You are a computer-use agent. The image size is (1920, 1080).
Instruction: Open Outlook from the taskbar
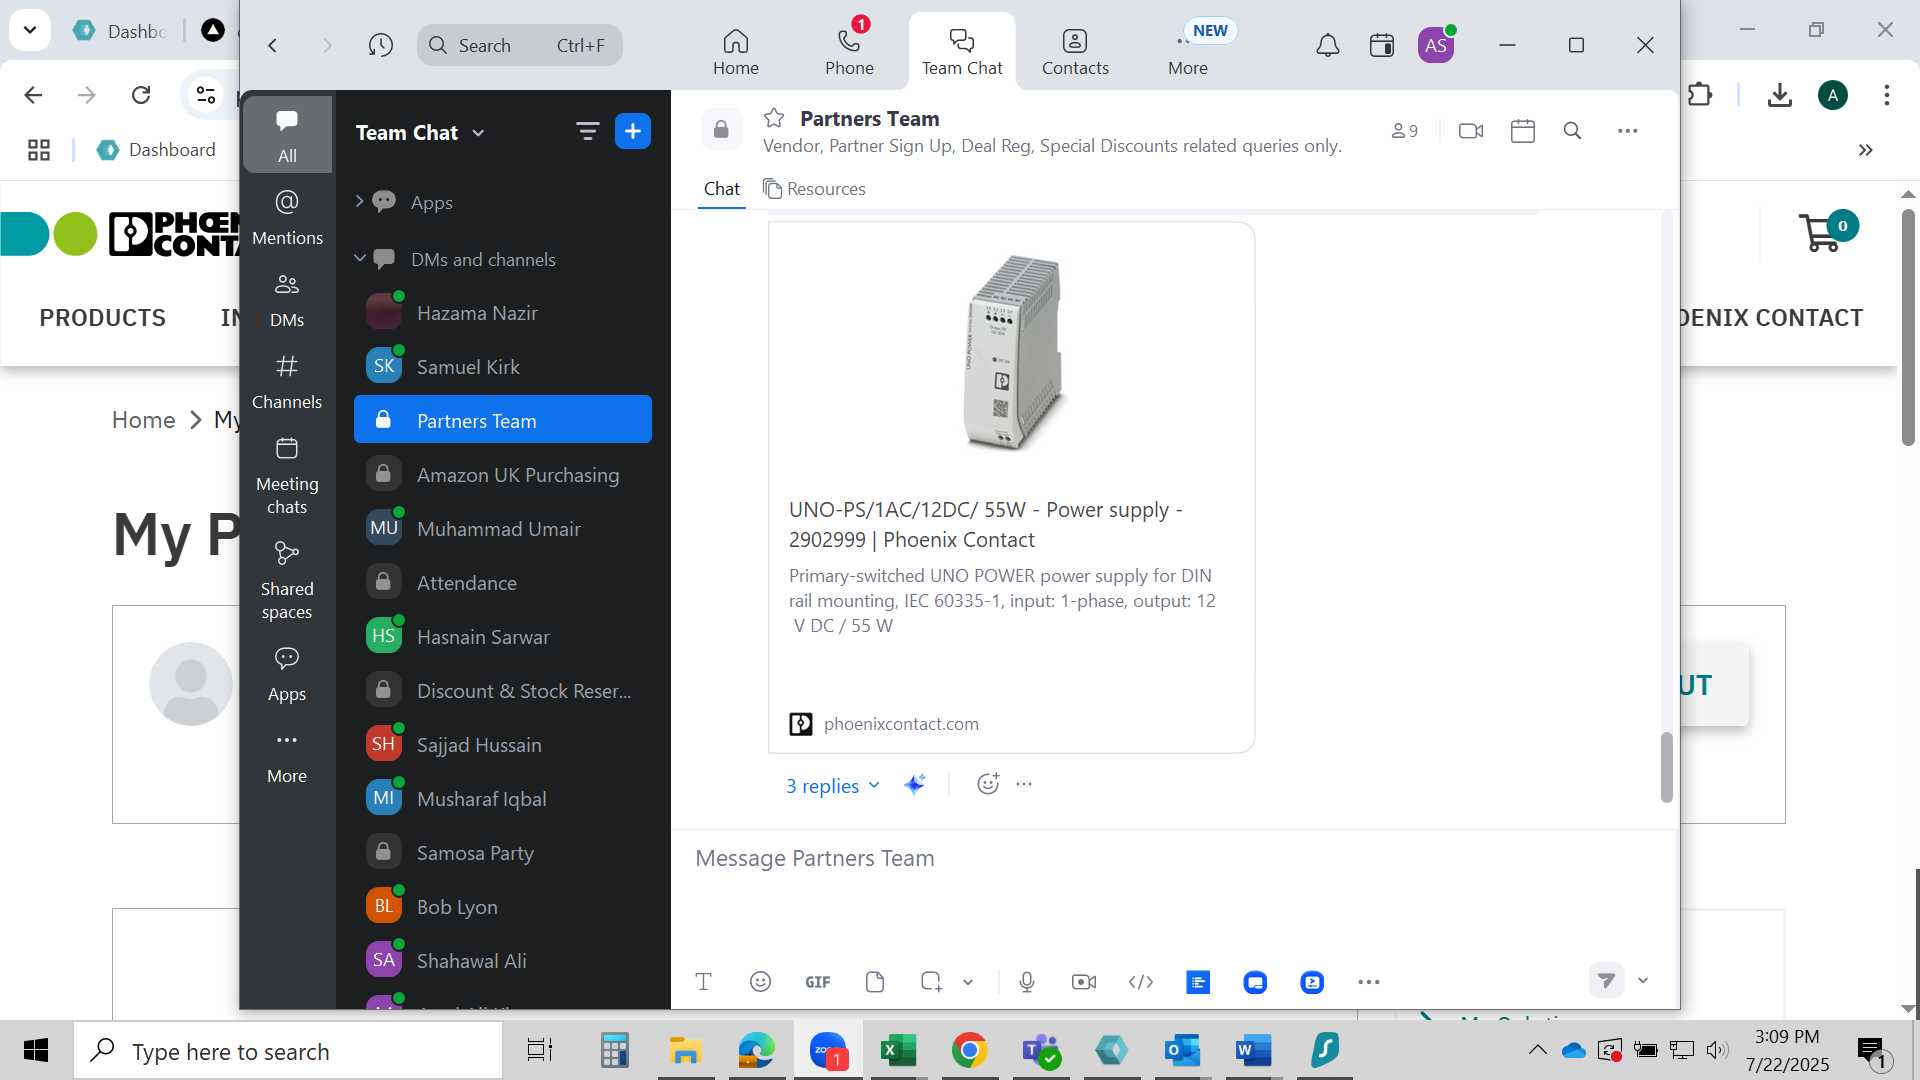tap(1182, 1050)
